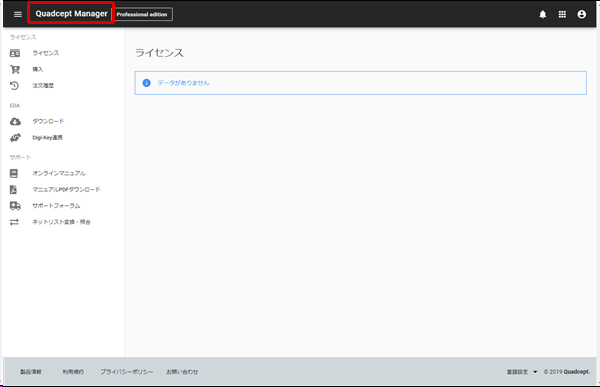Open 購入 via shopping cart icon

pos(15,69)
